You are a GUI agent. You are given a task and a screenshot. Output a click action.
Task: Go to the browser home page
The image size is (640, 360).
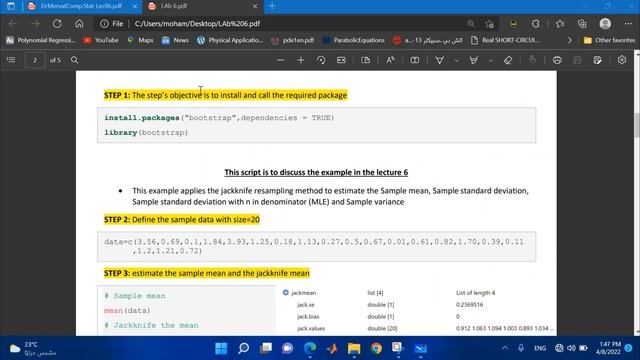point(79,24)
